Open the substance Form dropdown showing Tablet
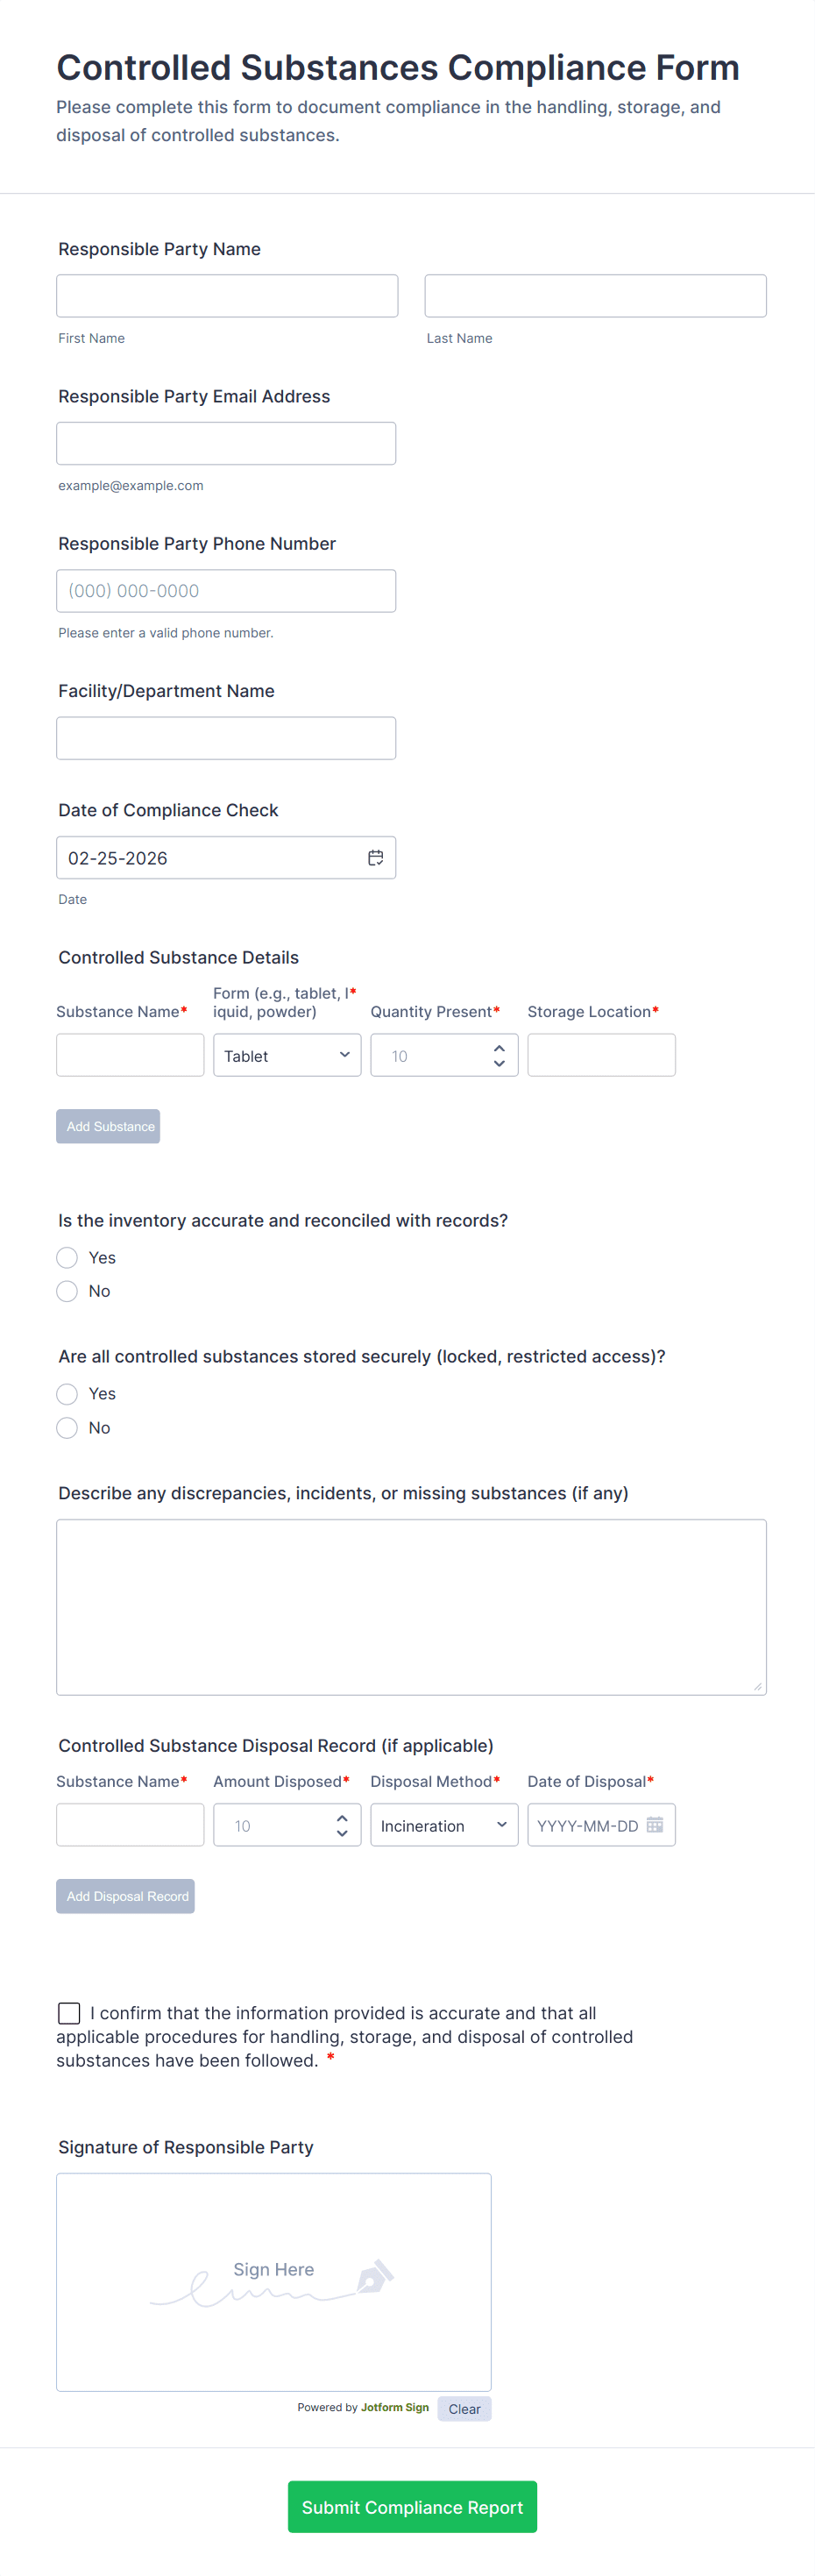Screen dimensions: 815x2576 click(287, 1056)
